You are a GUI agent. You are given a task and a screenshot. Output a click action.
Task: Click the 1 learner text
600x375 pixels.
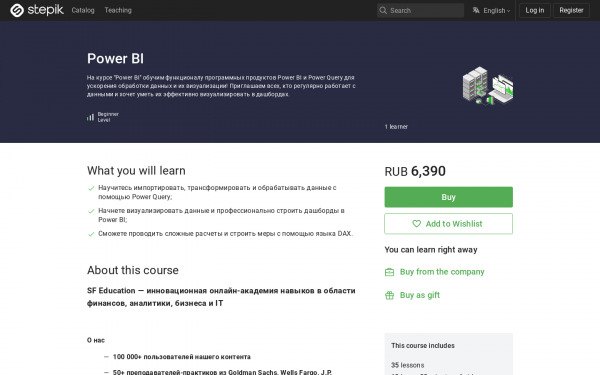[x=396, y=127]
